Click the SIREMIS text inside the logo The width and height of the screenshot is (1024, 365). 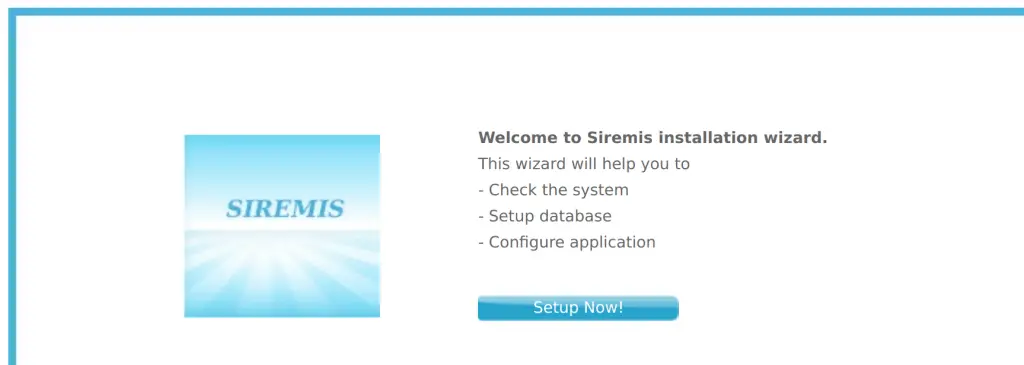tap(285, 209)
